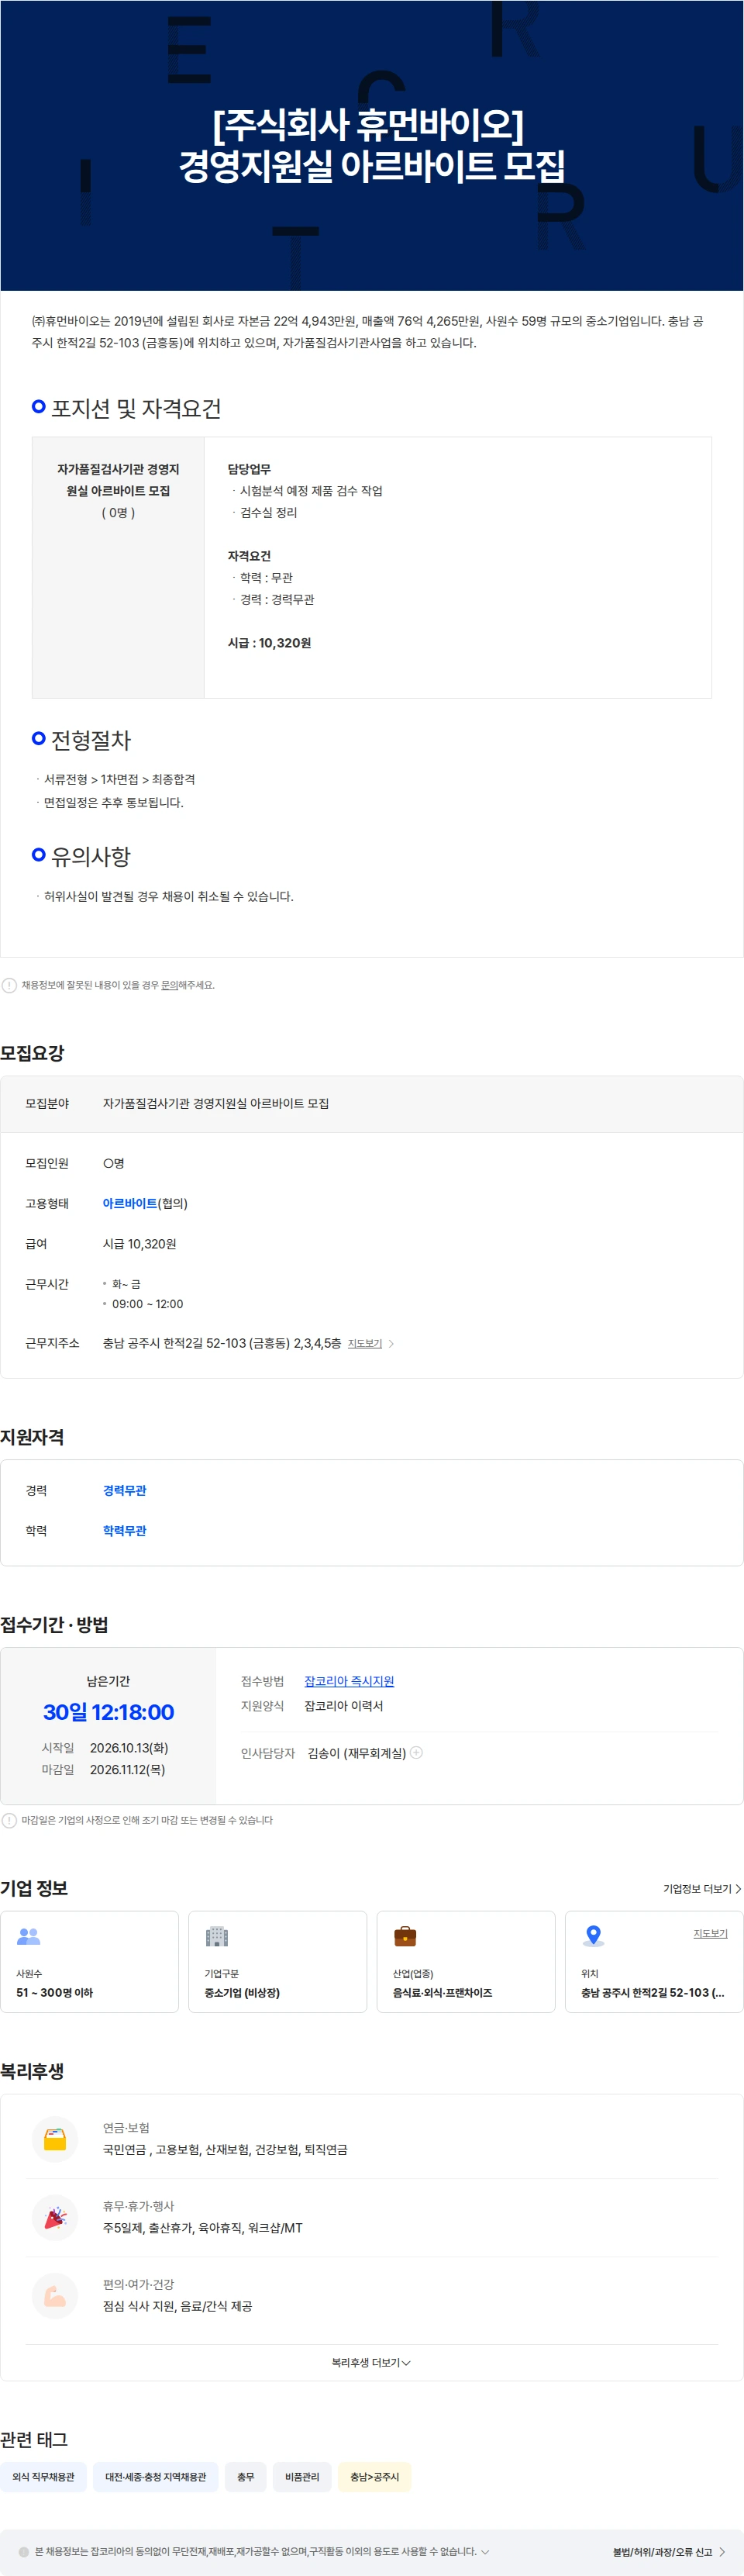Click 국민연금, 고용보험 benefits list text

(225, 2149)
